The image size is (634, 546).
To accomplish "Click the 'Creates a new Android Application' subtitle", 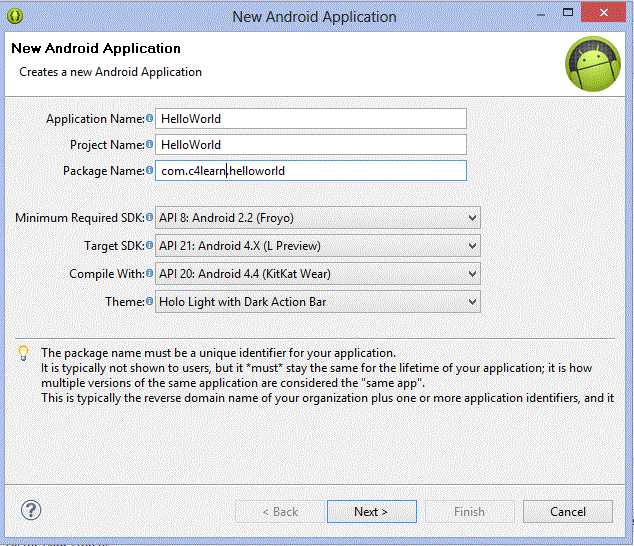I will (x=110, y=72).
